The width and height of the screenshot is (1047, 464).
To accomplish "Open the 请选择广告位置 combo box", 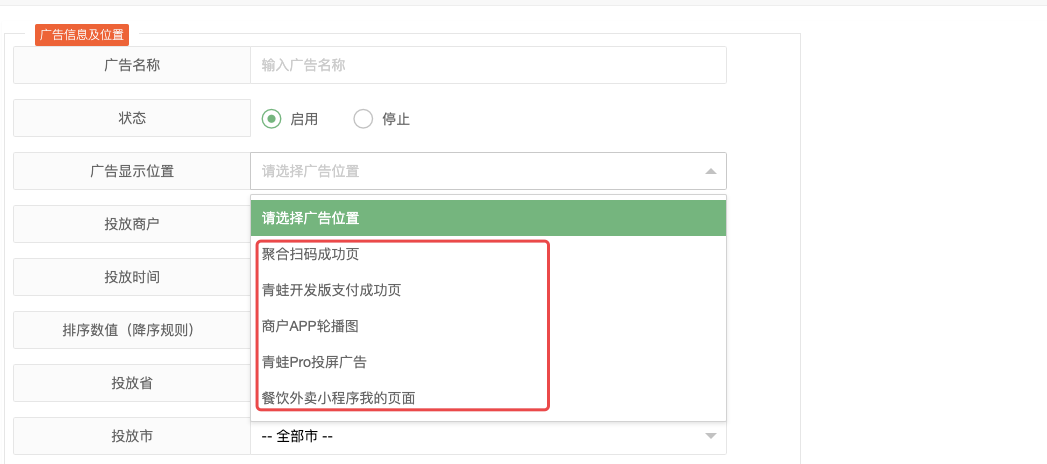I will [x=488, y=171].
